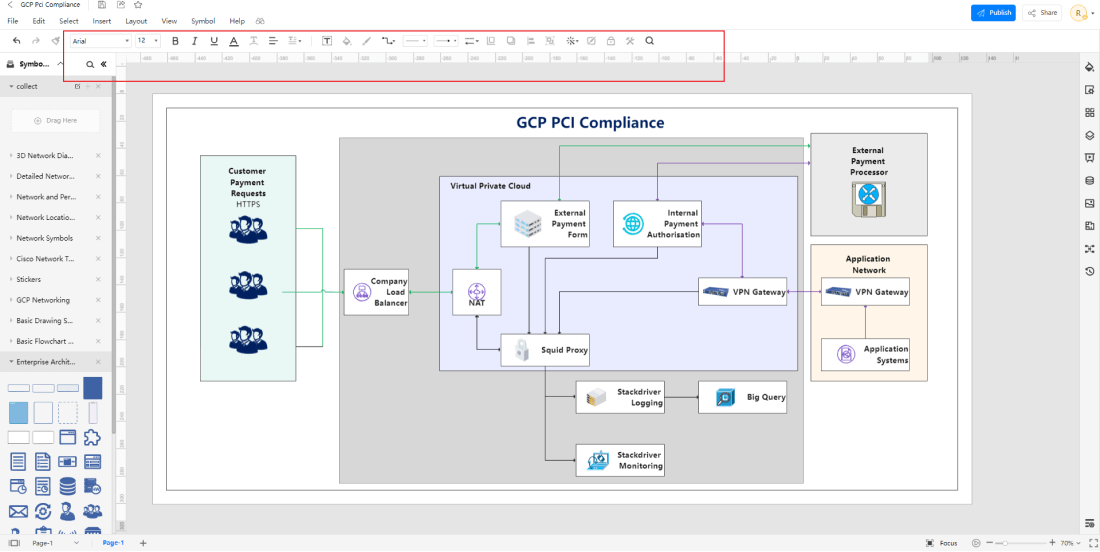Click the lock shape icon
Image resolution: width=1100 pixels, height=552 pixels.
click(610, 41)
